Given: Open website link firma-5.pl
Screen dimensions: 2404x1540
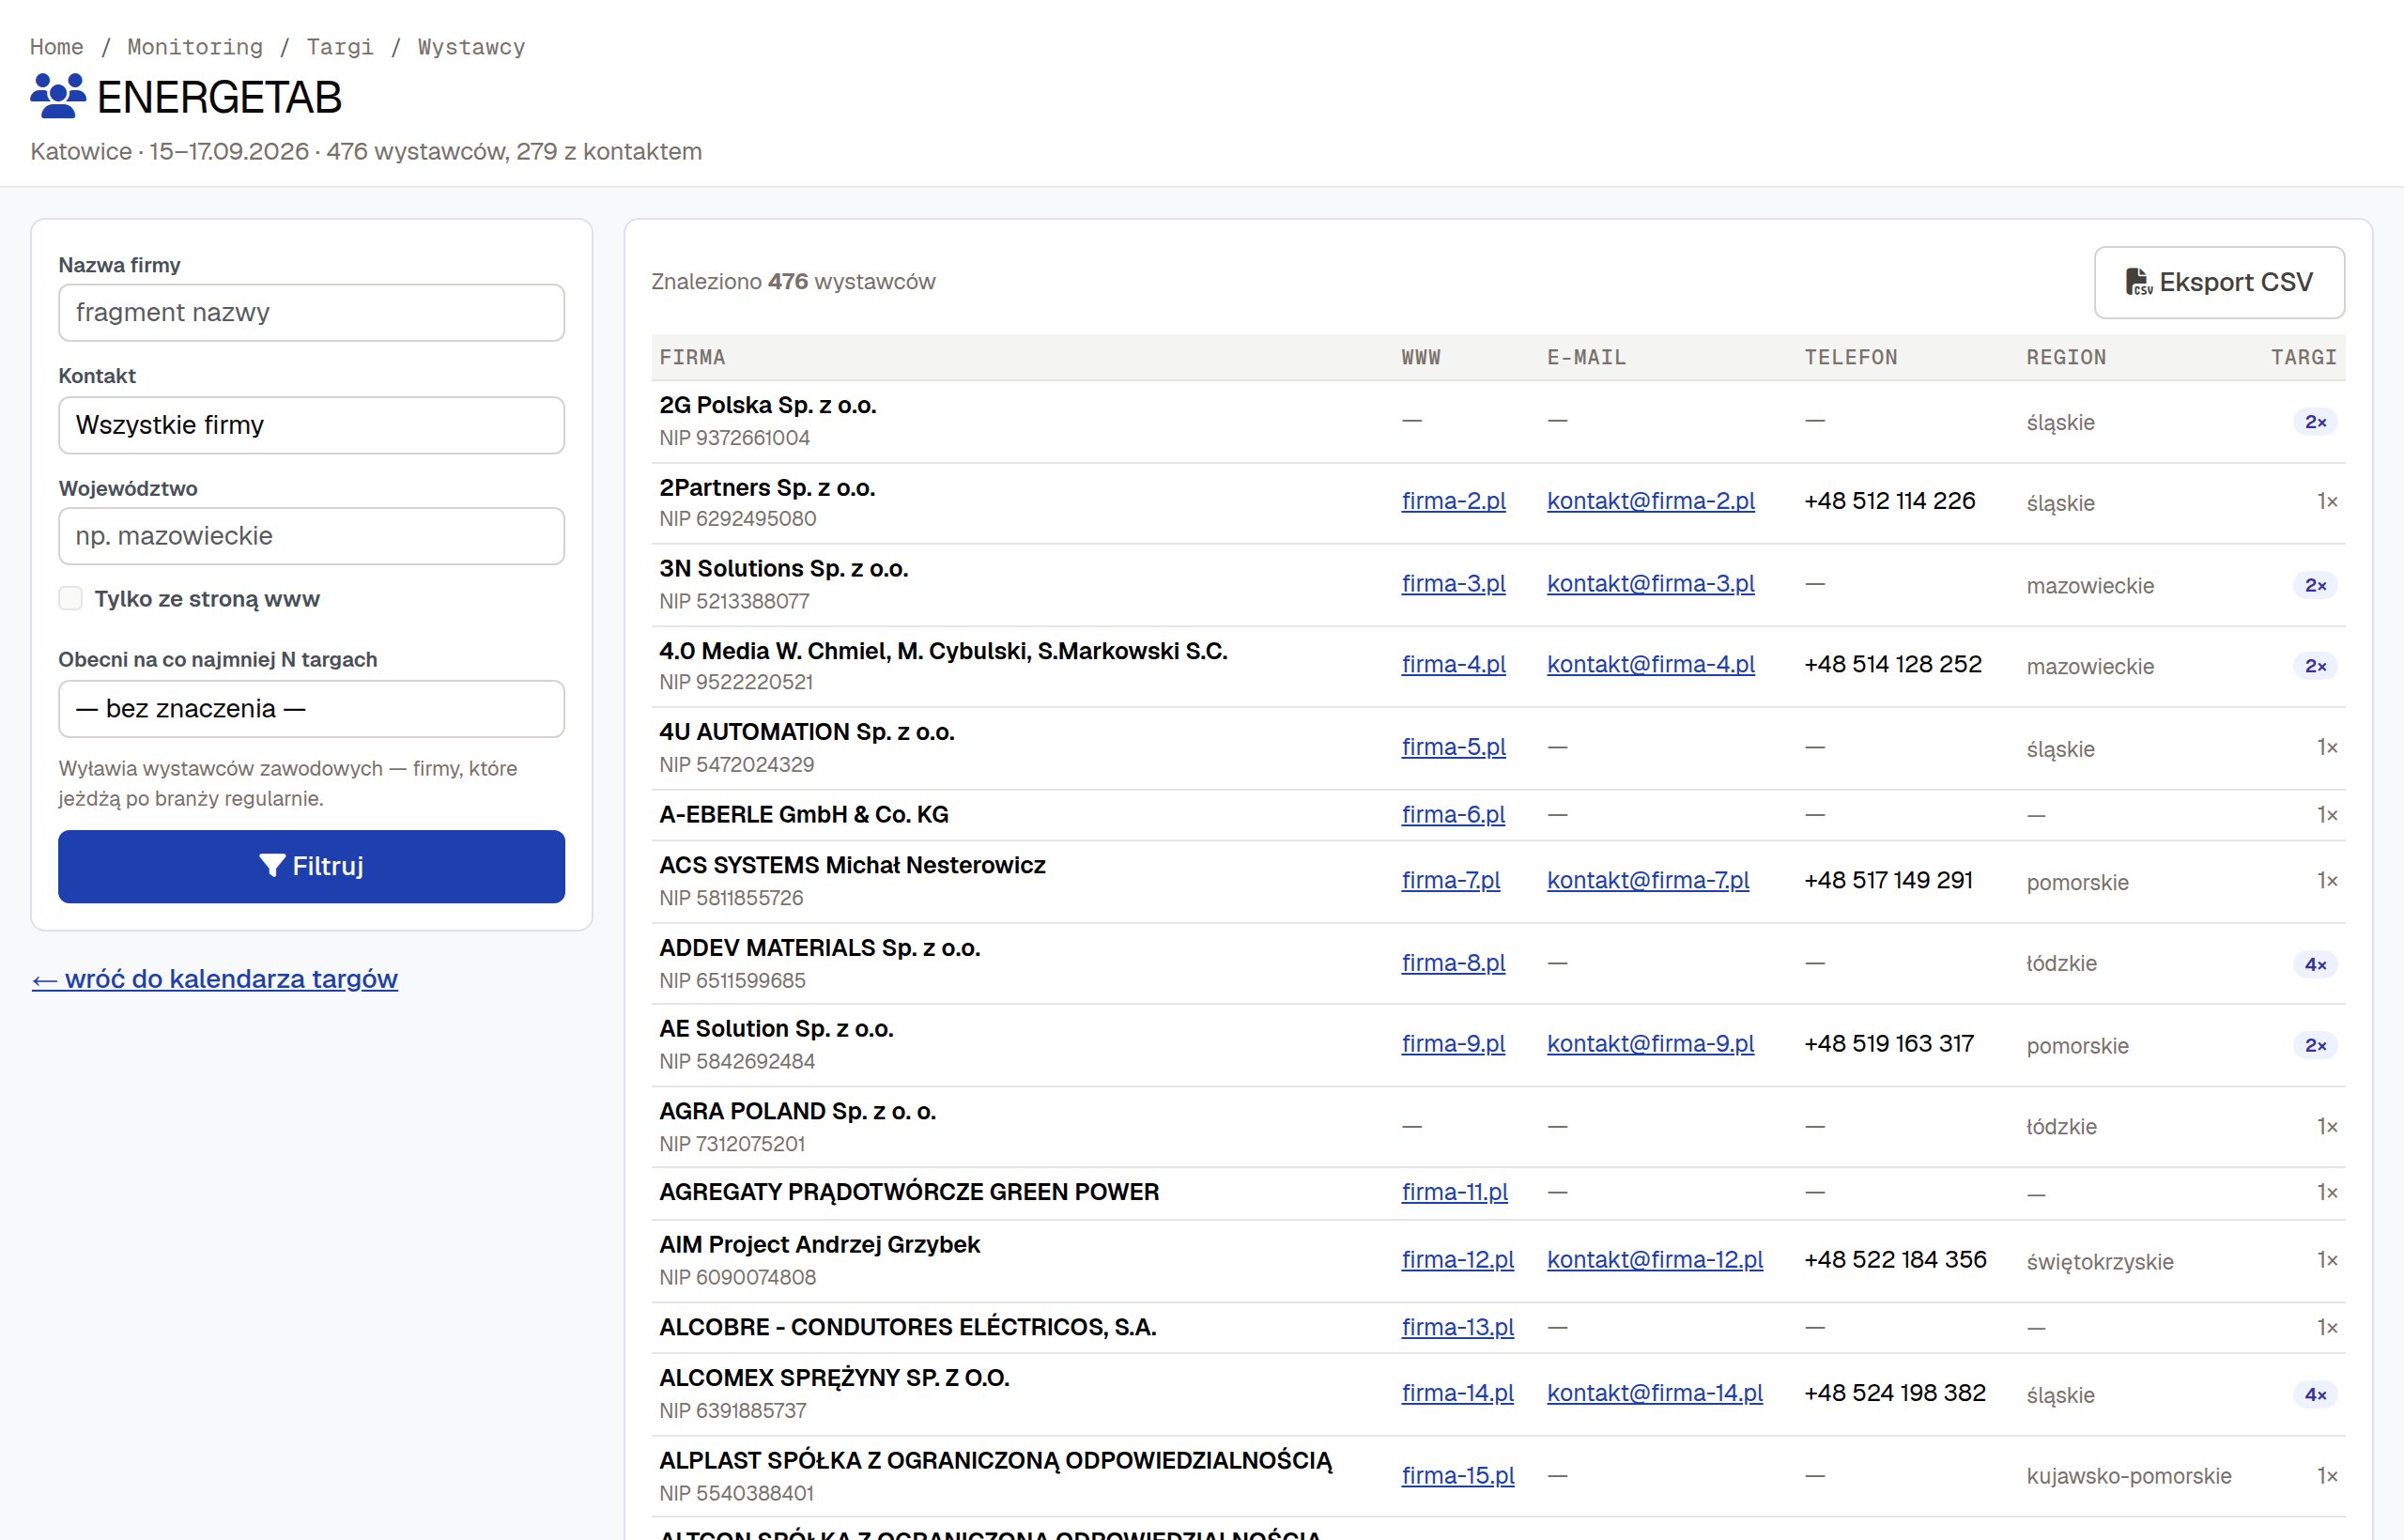Looking at the screenshot, I should 1453,747.
